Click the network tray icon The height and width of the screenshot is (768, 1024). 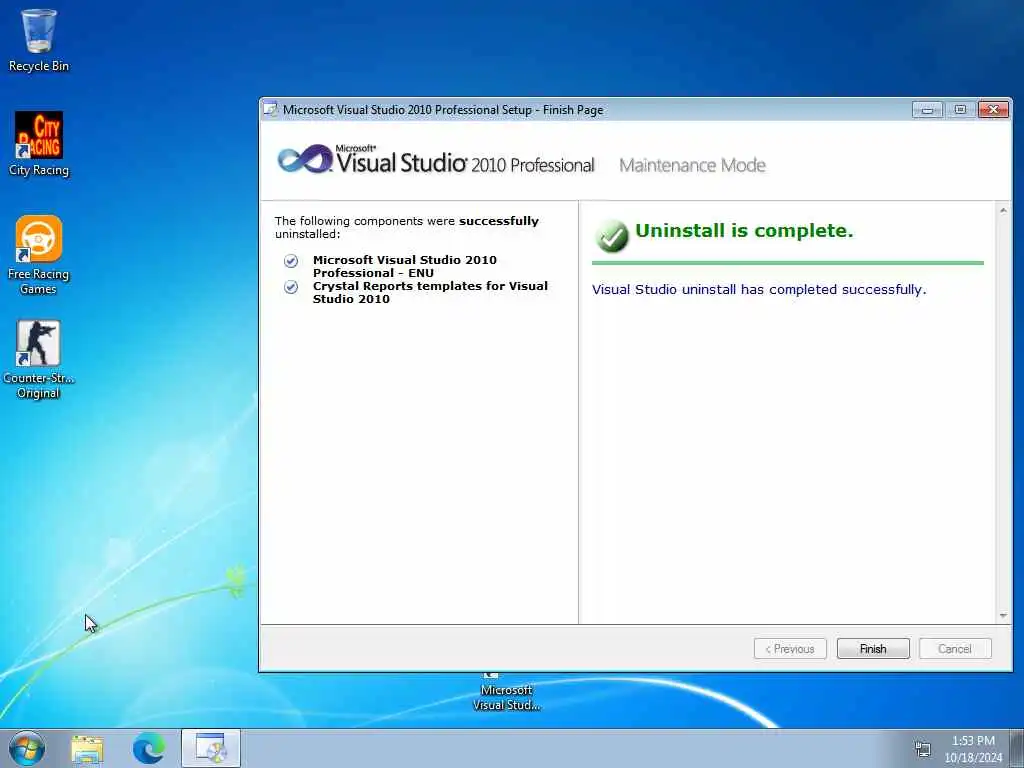pyautogui.click(x=922, y=749)
